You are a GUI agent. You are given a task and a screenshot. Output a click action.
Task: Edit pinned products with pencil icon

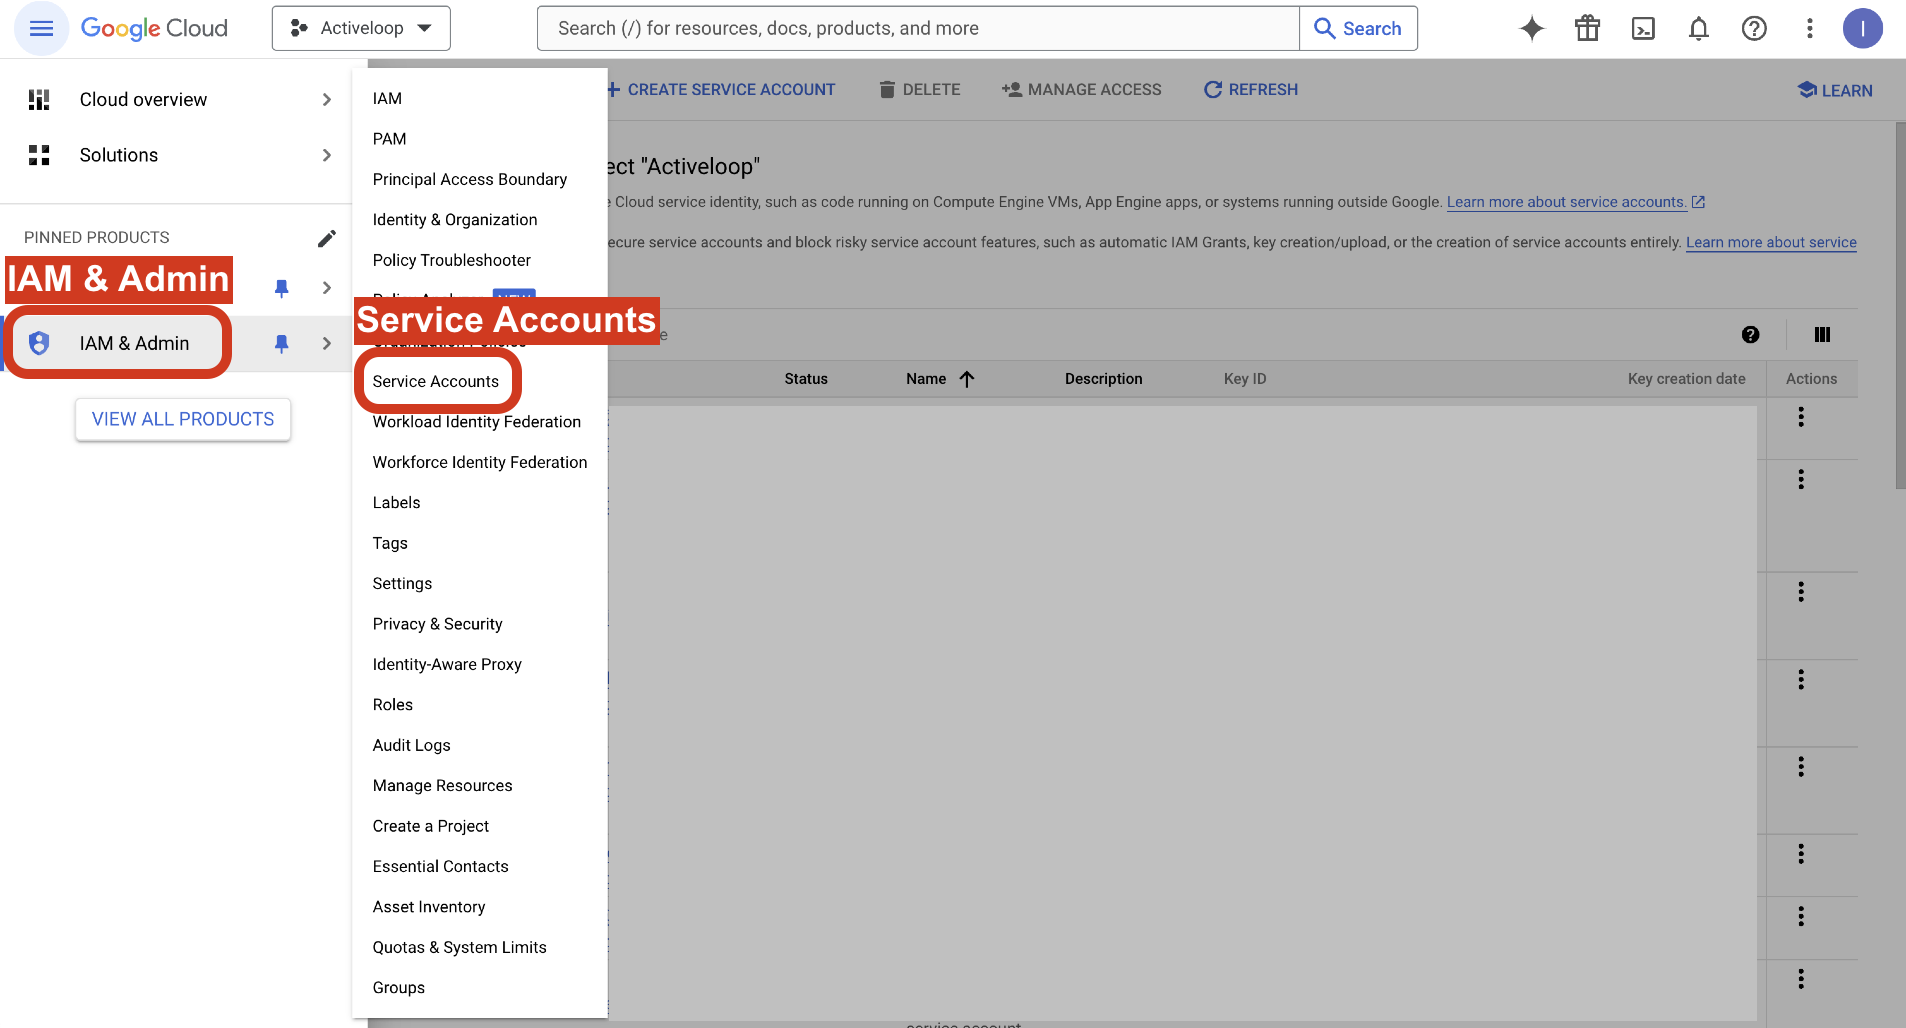tap(326, 238)
